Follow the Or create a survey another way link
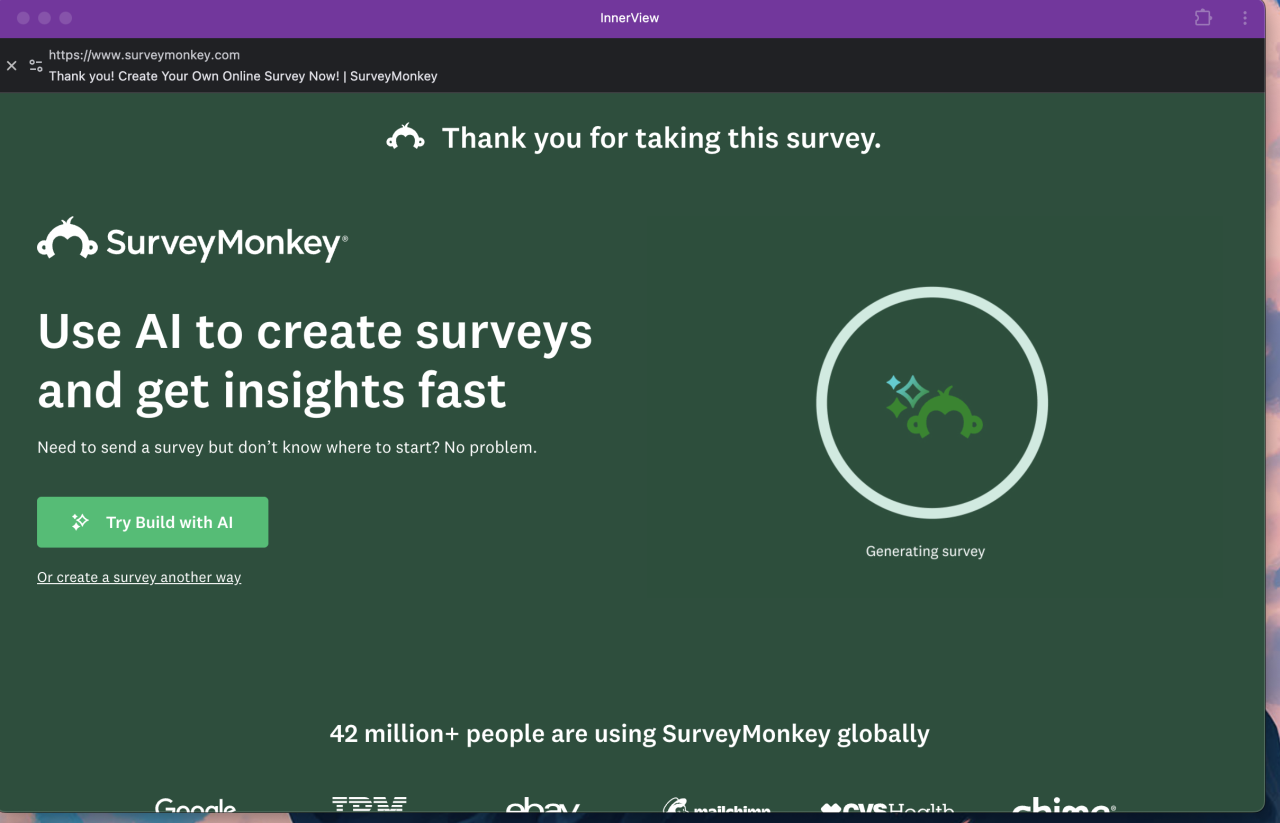Viewport: 1280px width, 823px height. pos(139,577)
